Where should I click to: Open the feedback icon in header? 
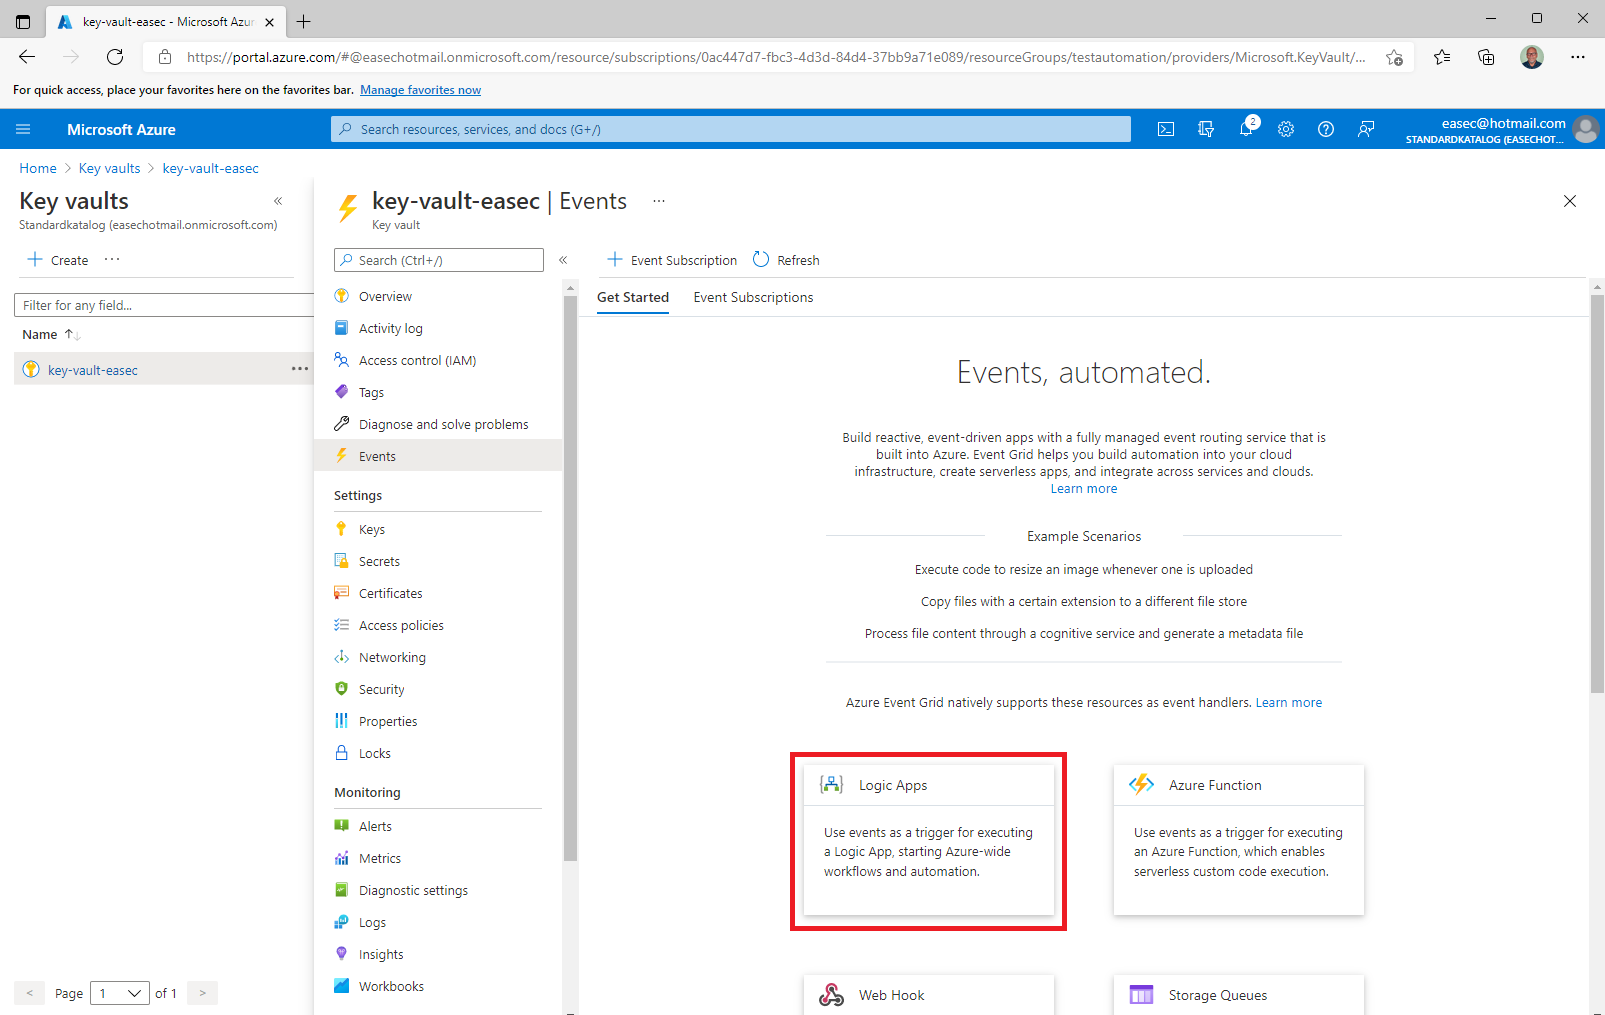1366,129
